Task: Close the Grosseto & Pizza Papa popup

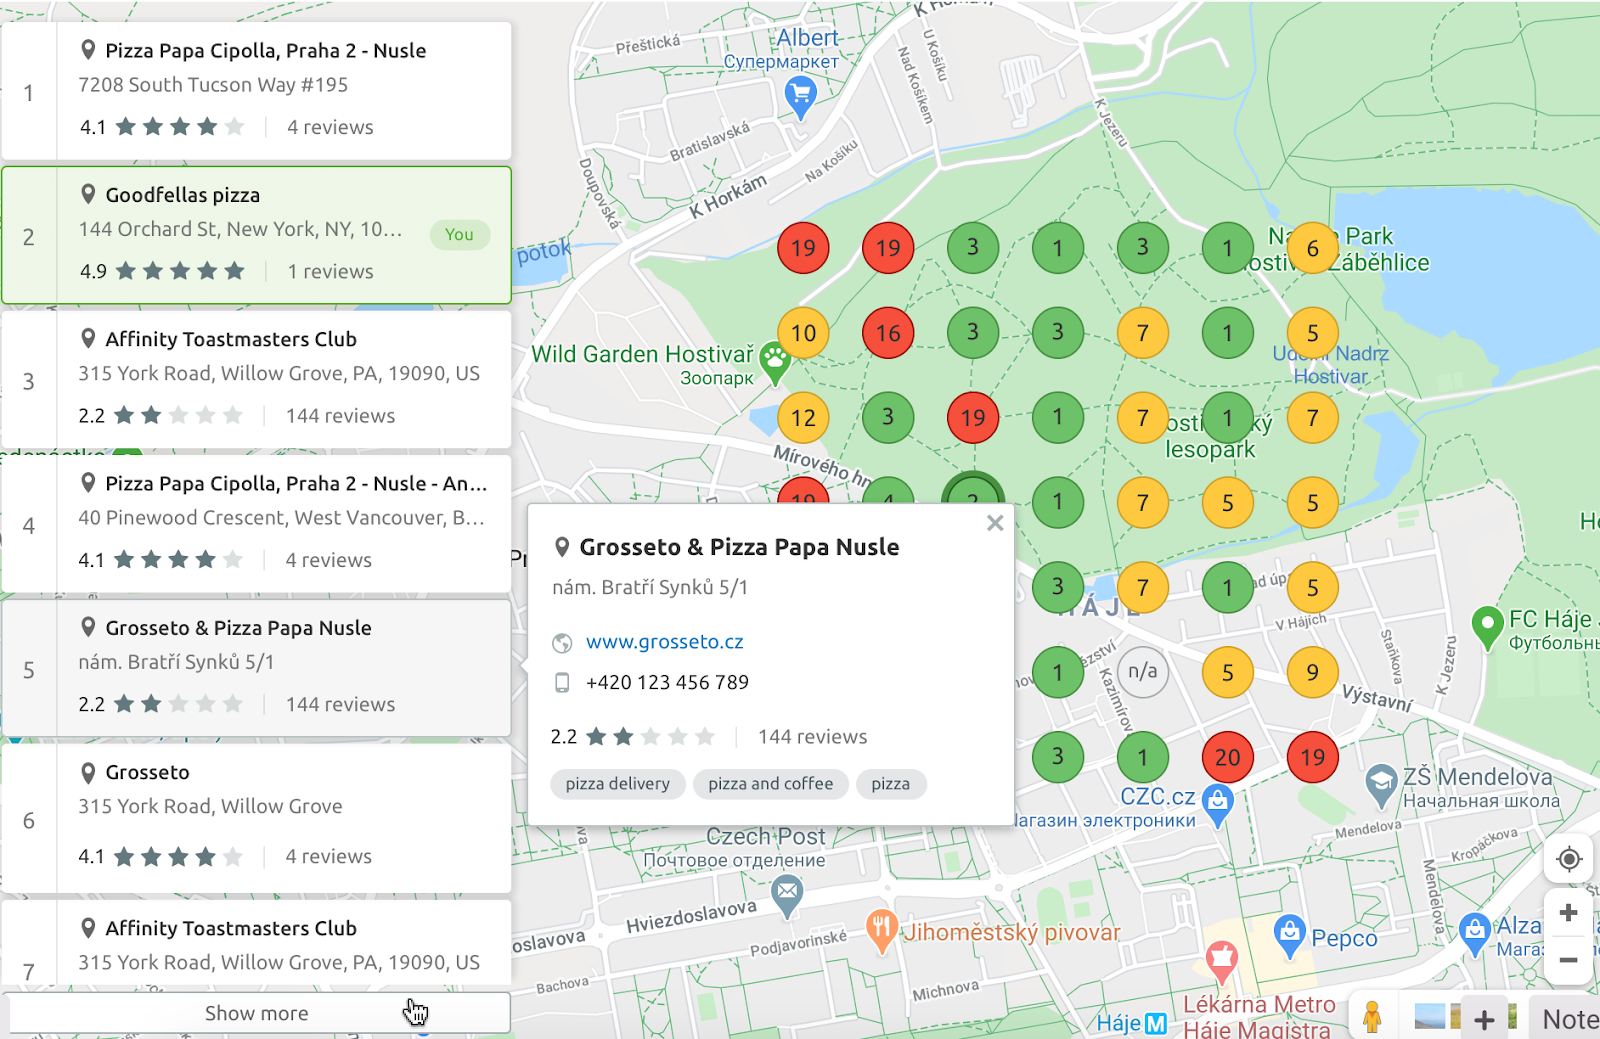Action: (995, 523)
